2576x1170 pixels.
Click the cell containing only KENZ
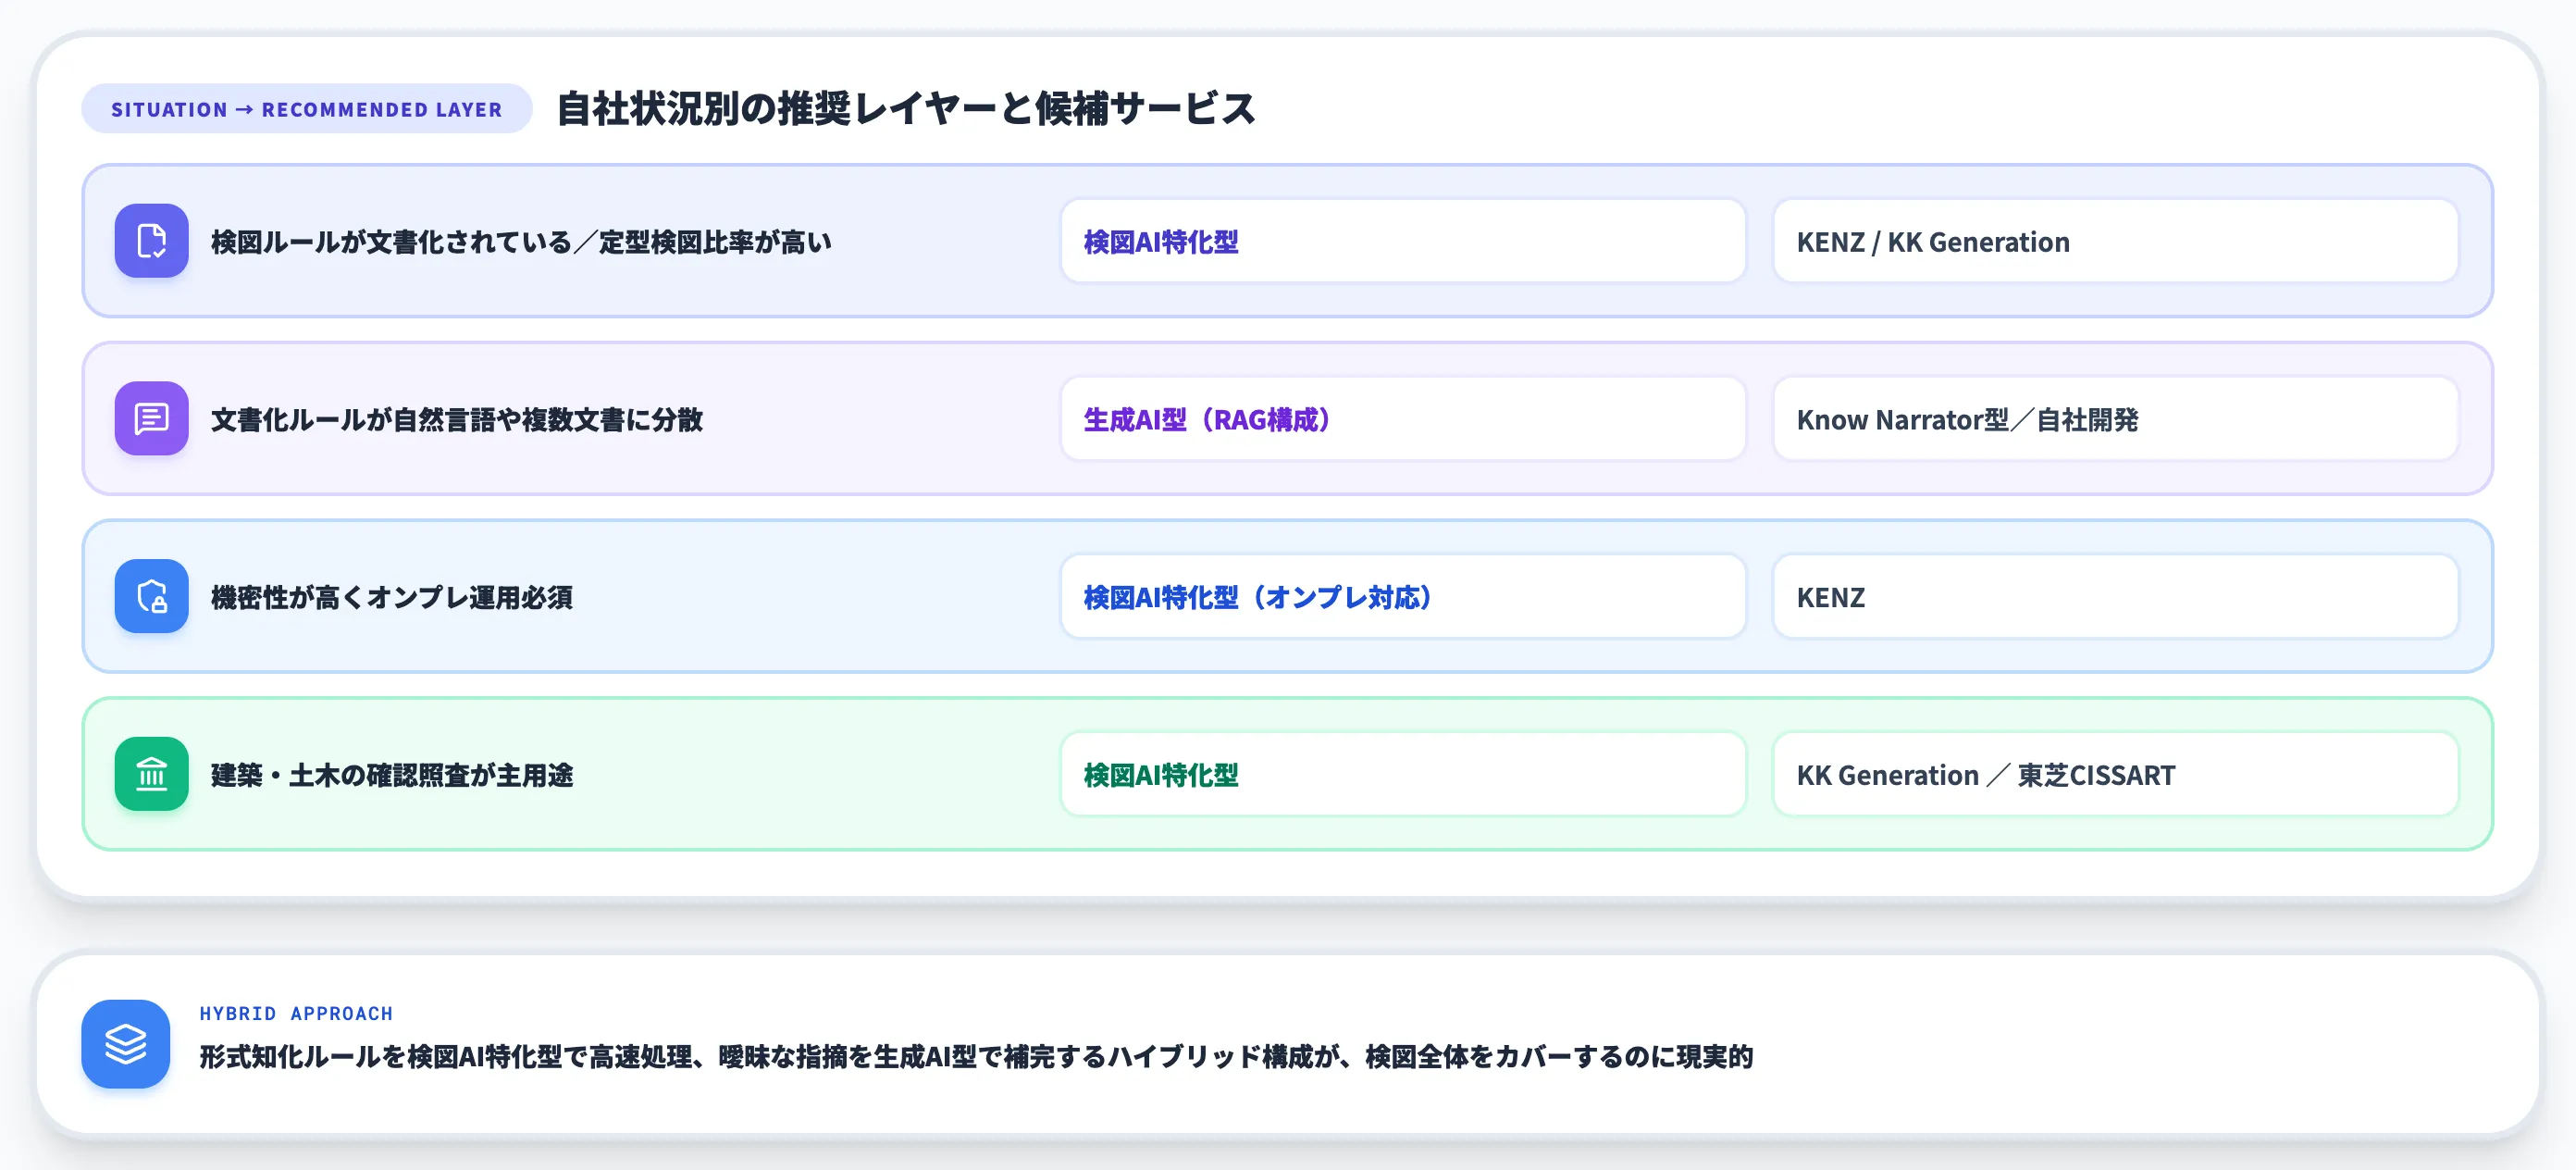pyautogui.click(x=2115, y=596)
